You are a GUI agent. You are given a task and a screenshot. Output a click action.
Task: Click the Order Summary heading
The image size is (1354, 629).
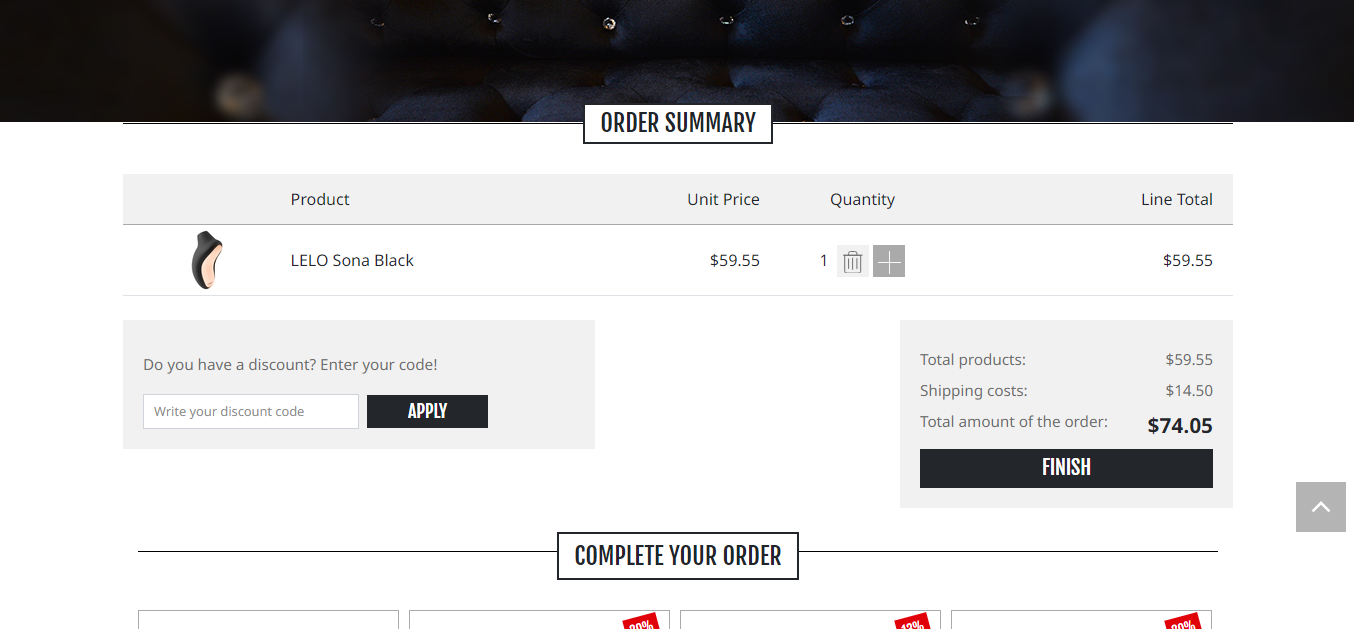coord(678,123)
